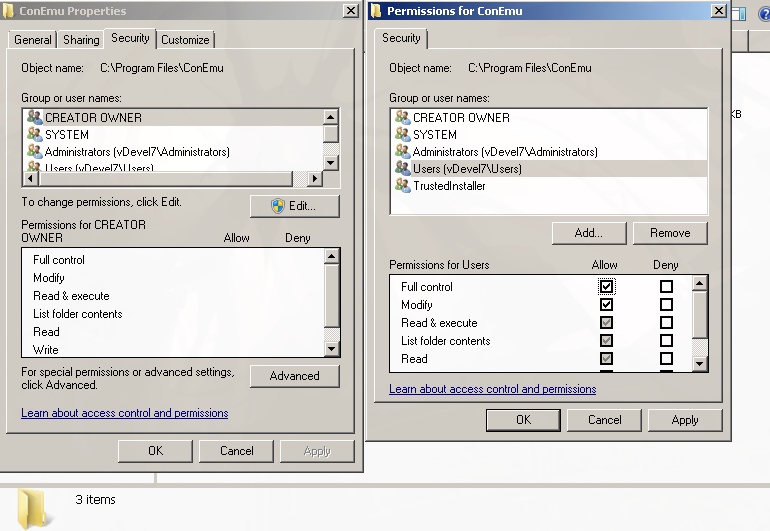Select SYSTEM in ConEmu Properties user list
Viewport: 770px width, 531px height.
173,135
